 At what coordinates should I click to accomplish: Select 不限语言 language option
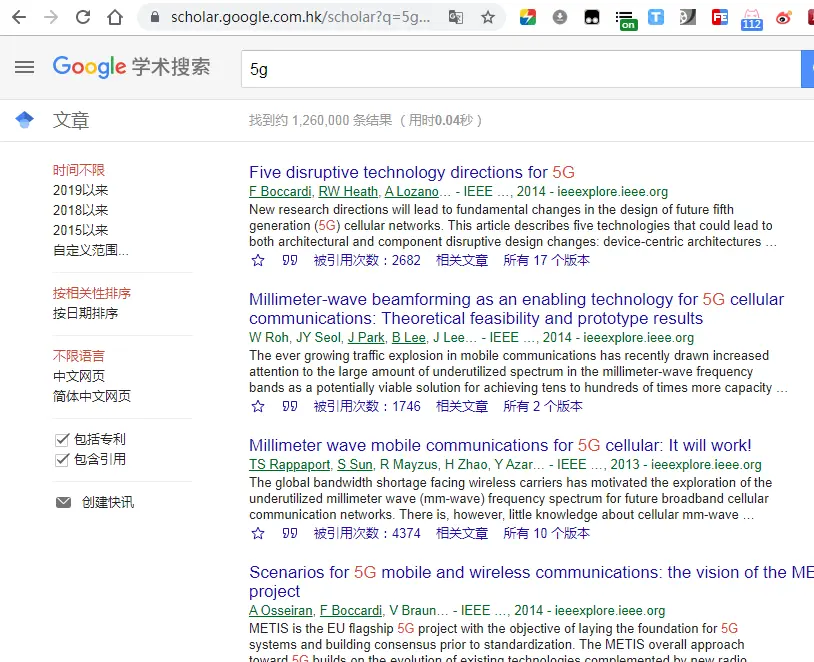coord(79,356)
